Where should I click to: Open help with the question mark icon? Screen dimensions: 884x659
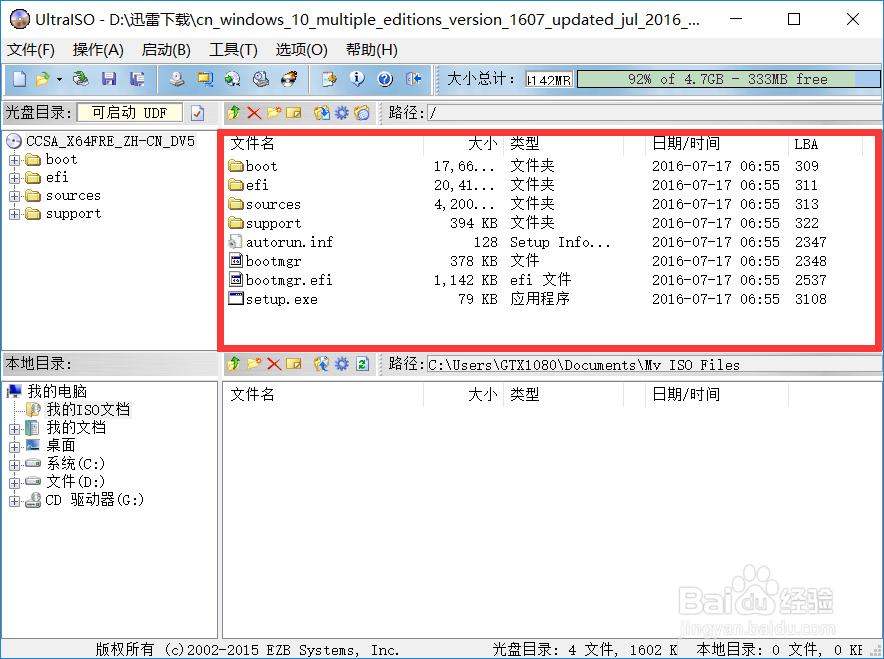point(385,79)
